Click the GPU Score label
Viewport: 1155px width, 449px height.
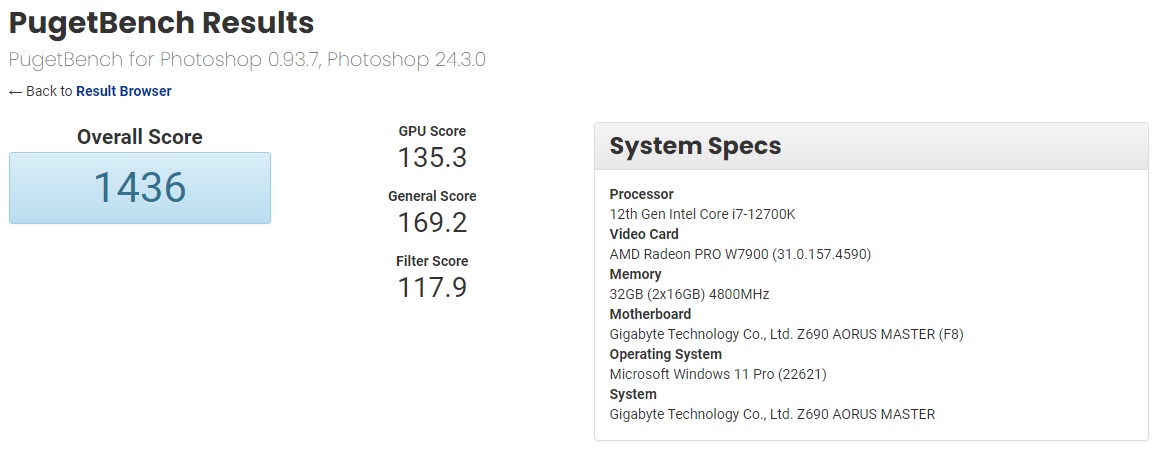[432, 131]
